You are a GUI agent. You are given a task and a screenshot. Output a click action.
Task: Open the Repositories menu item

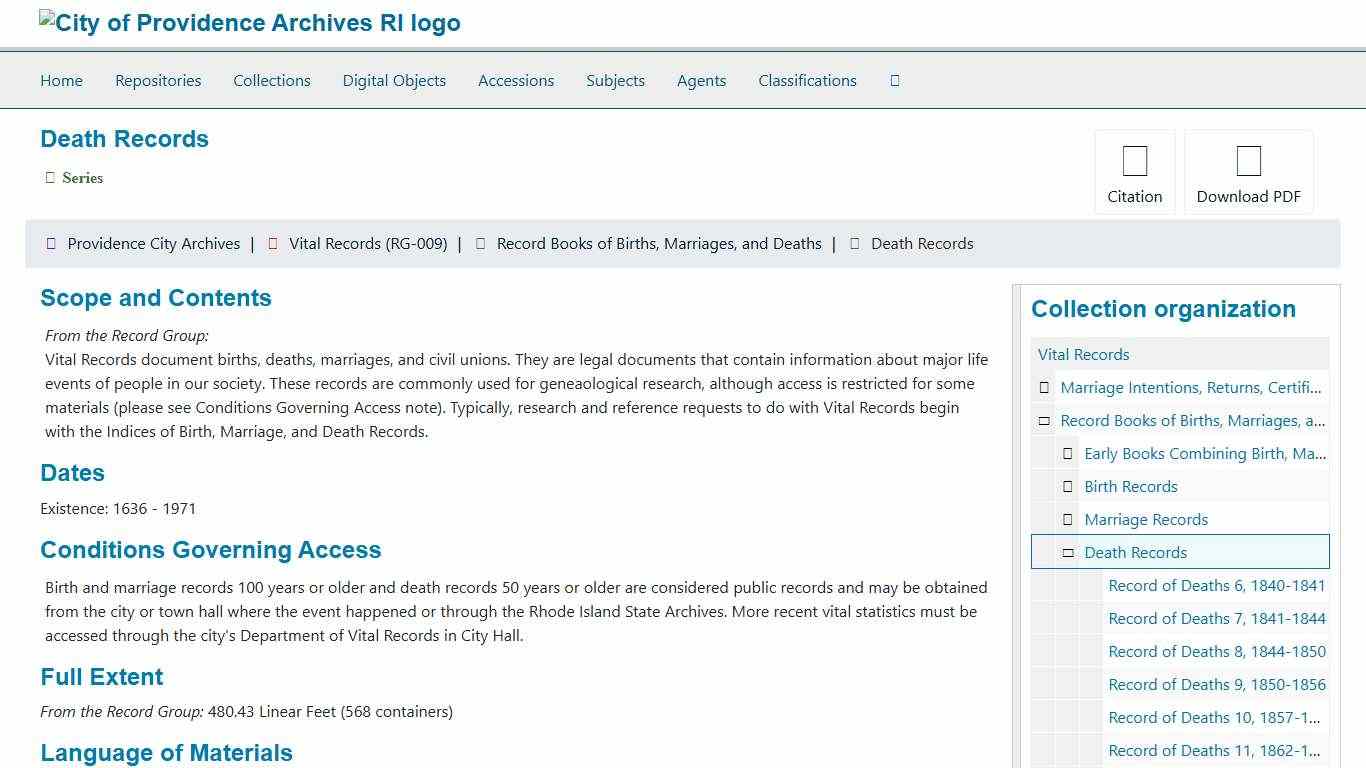(158, 81)
